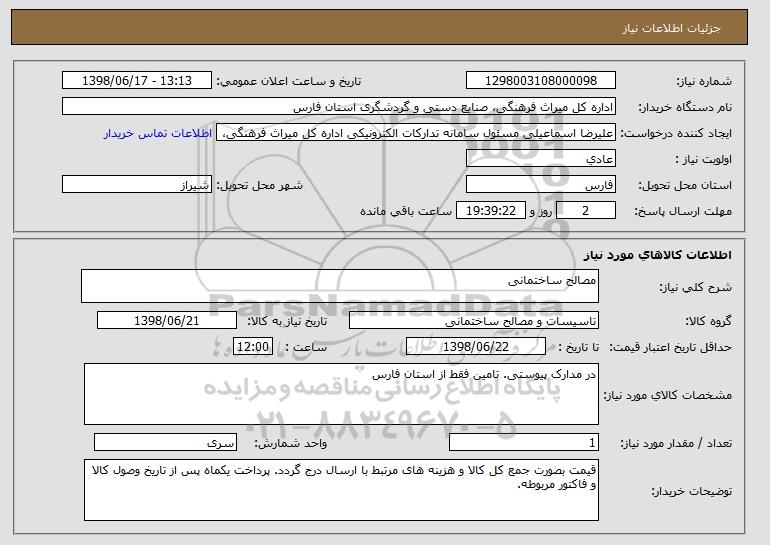Click the unit field showing سری
This screenshot has width=770, height=545.
click(x=165, y=442)
